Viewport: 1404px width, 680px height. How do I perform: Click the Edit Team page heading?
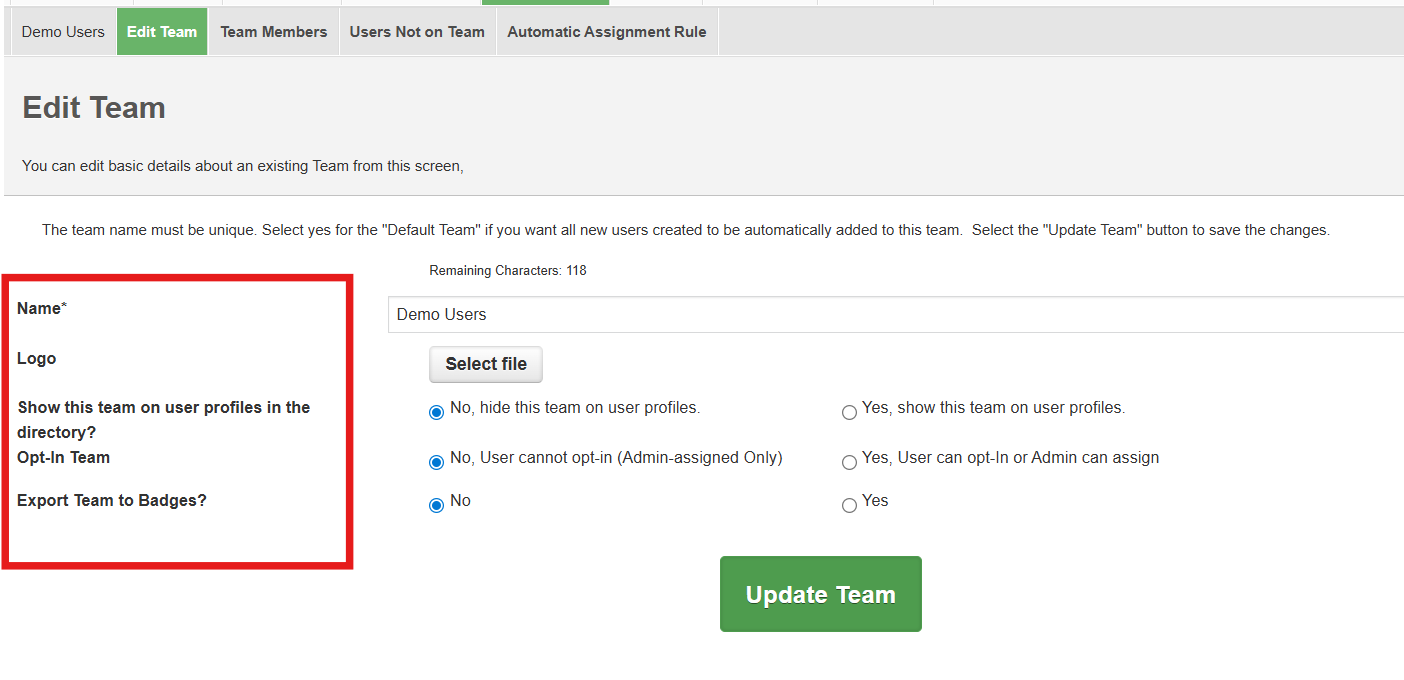click(94, 108)
